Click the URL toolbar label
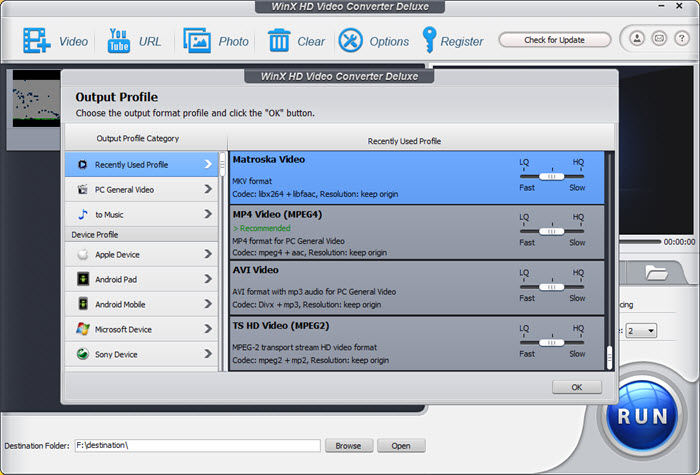 [150, 42]
